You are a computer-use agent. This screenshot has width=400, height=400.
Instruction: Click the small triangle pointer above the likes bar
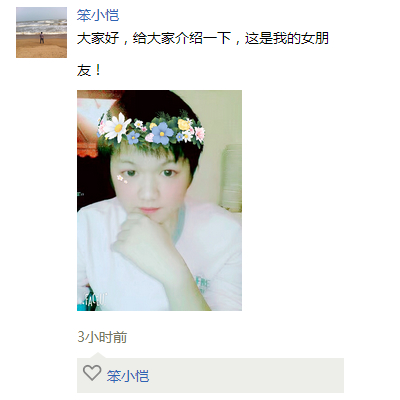tap(98, 355)
